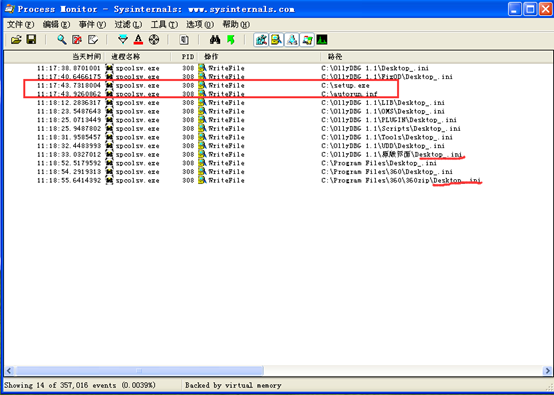Click spcolsv.exe process icon at 11:18:12.2836317
The width and height of the screenshot is (554, 395).
pos(110,103)
